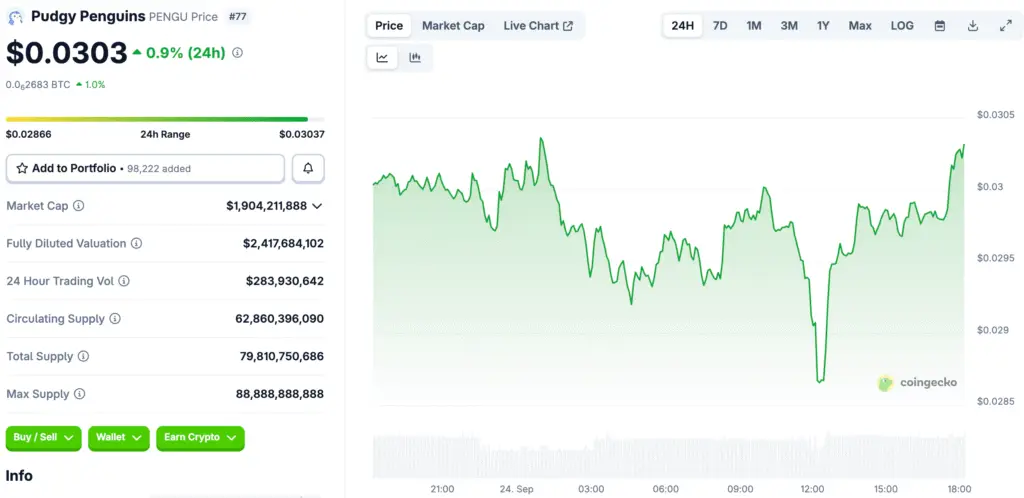Click the Circulating Supply info icon
Screen dimensions: 1024x498
[115, 319]
